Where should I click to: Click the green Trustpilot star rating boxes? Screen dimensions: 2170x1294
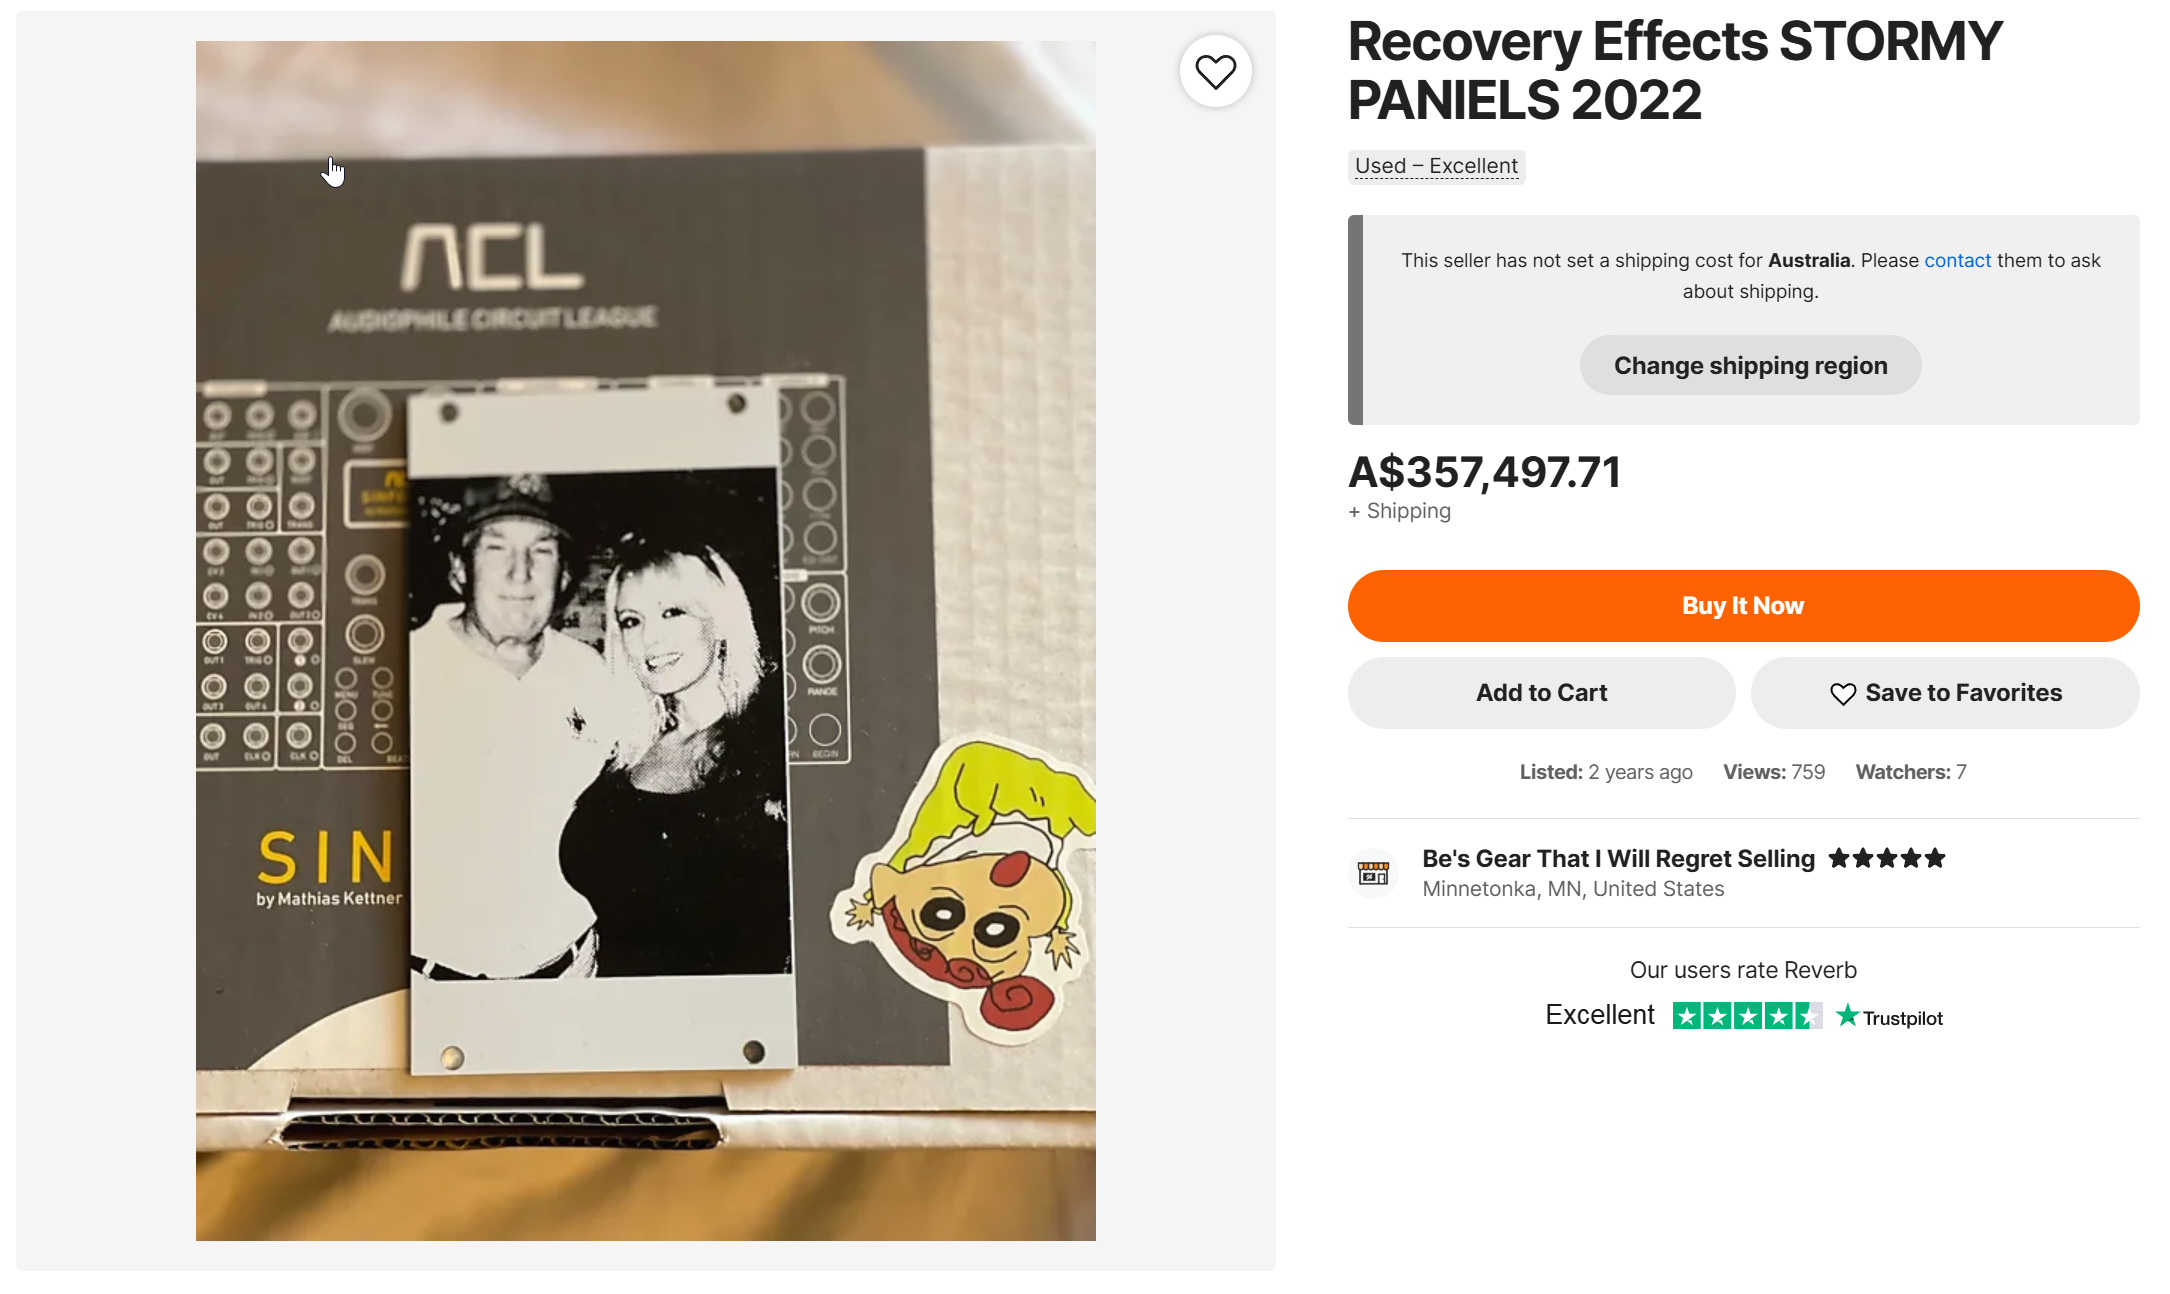coord(1746,1016)
